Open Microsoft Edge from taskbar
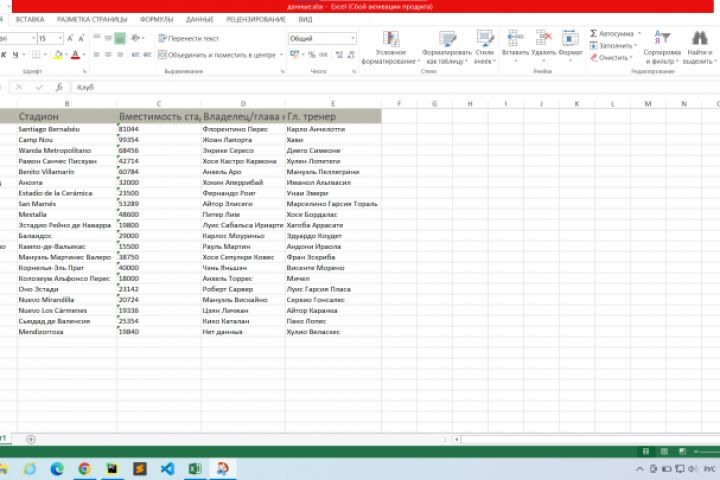The image size is (720, 480). 57,469
